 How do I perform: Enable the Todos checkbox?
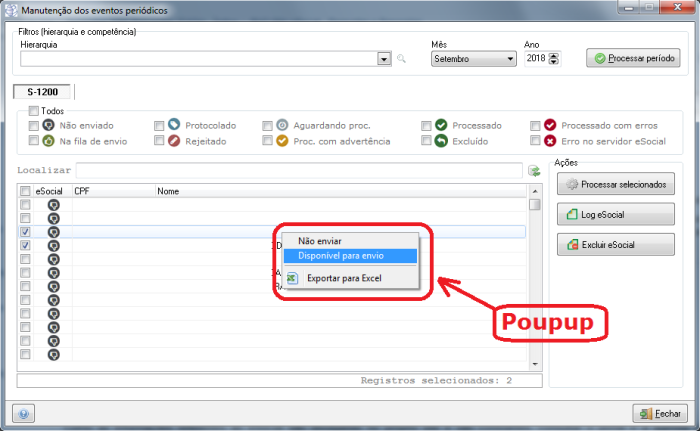point(34,111)
